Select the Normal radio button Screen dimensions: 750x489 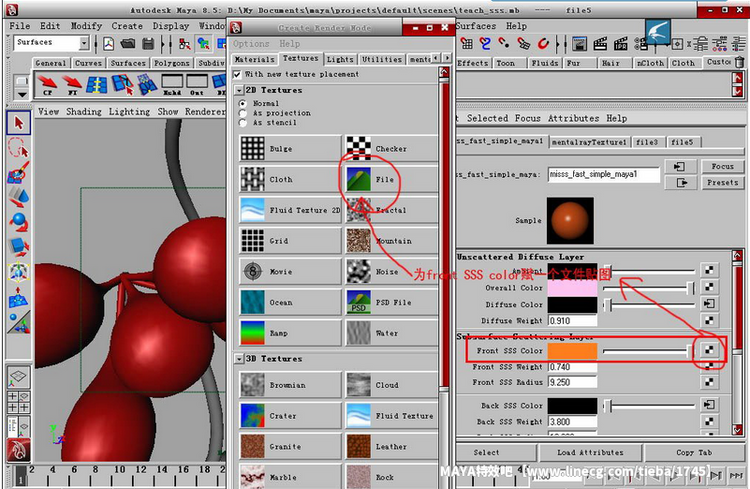(x=243, y=103)
